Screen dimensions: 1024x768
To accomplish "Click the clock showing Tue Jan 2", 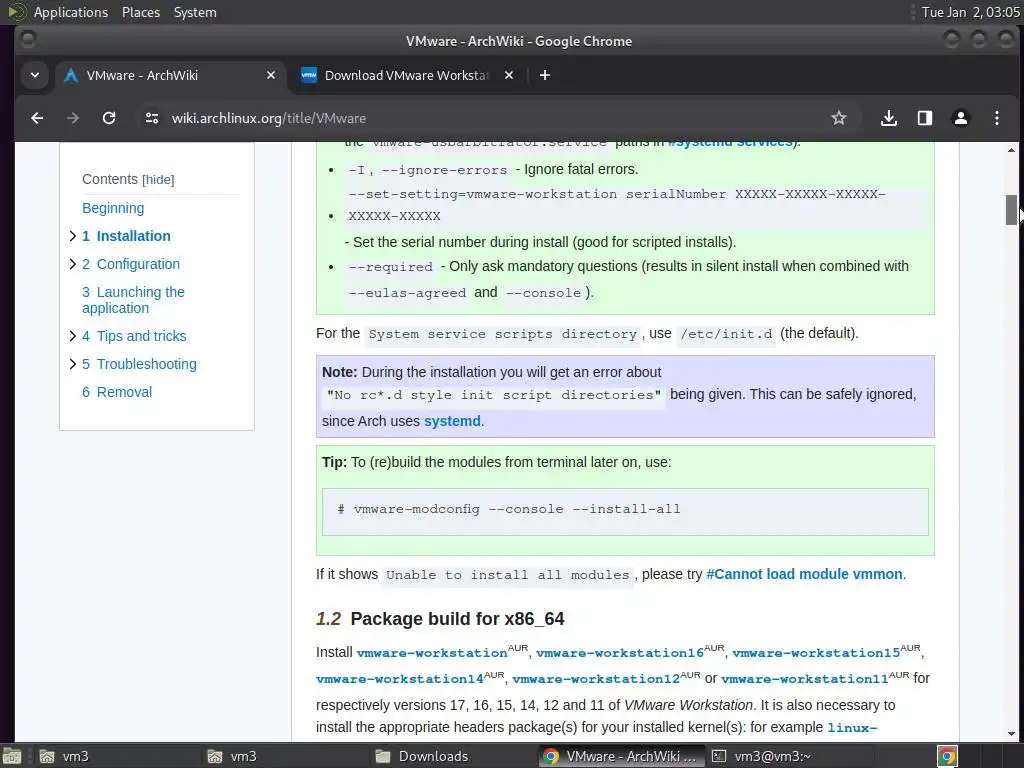I will tap(970, 12).
